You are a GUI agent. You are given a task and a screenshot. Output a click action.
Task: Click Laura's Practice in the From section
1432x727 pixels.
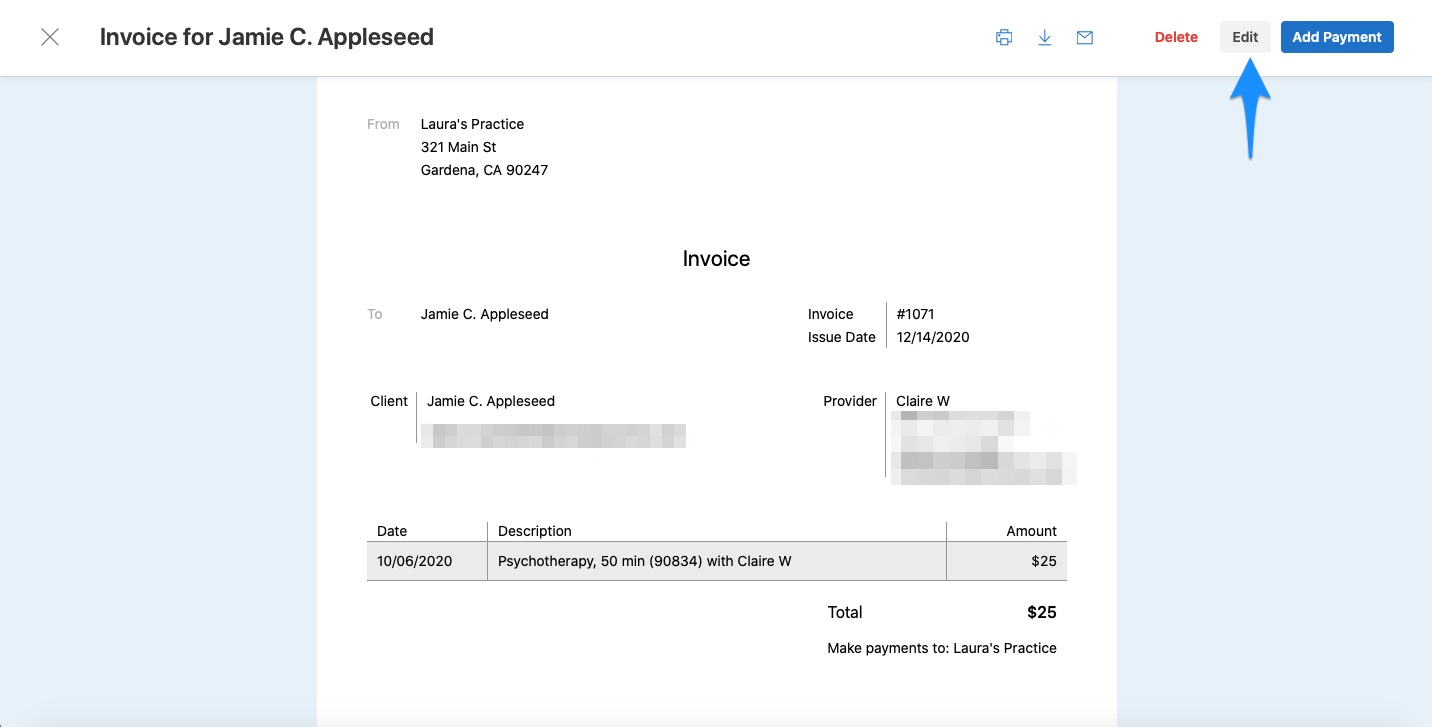pyautogui.click(x=472, y=124)
